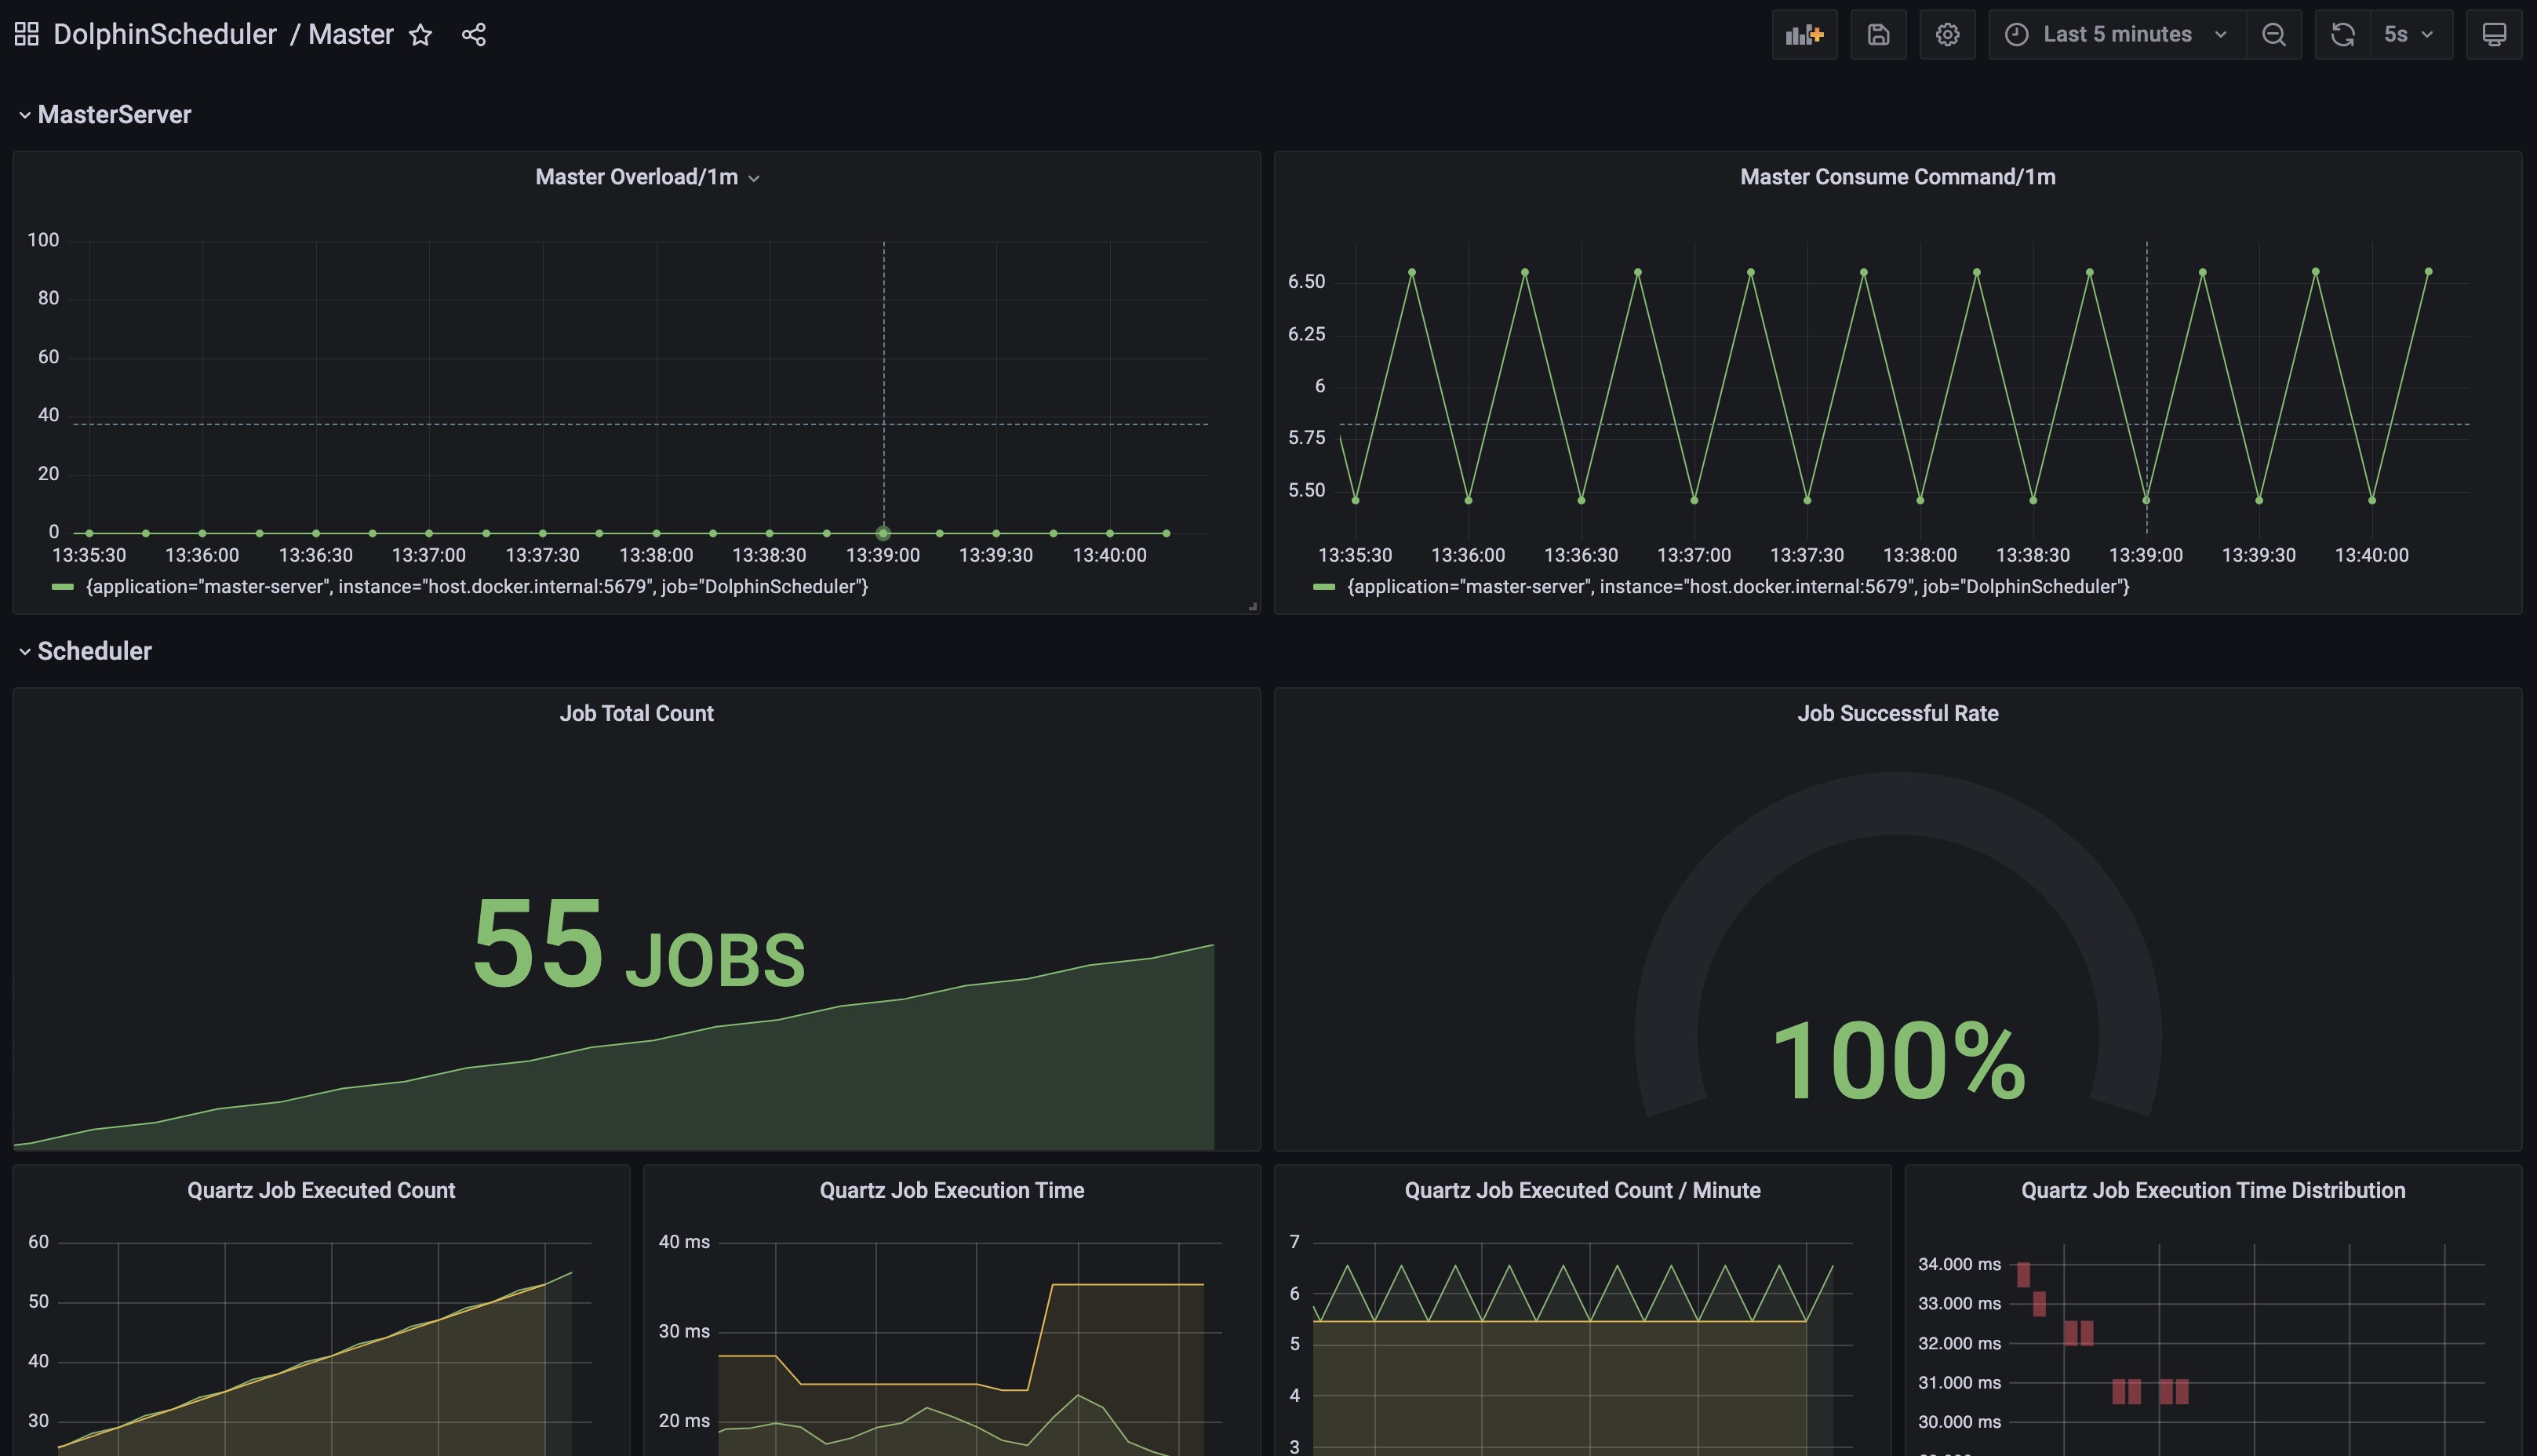Cycle view mode with monitor icon
Image resolution: width=2537 pixels, height=1456 pixels.
2494,35
